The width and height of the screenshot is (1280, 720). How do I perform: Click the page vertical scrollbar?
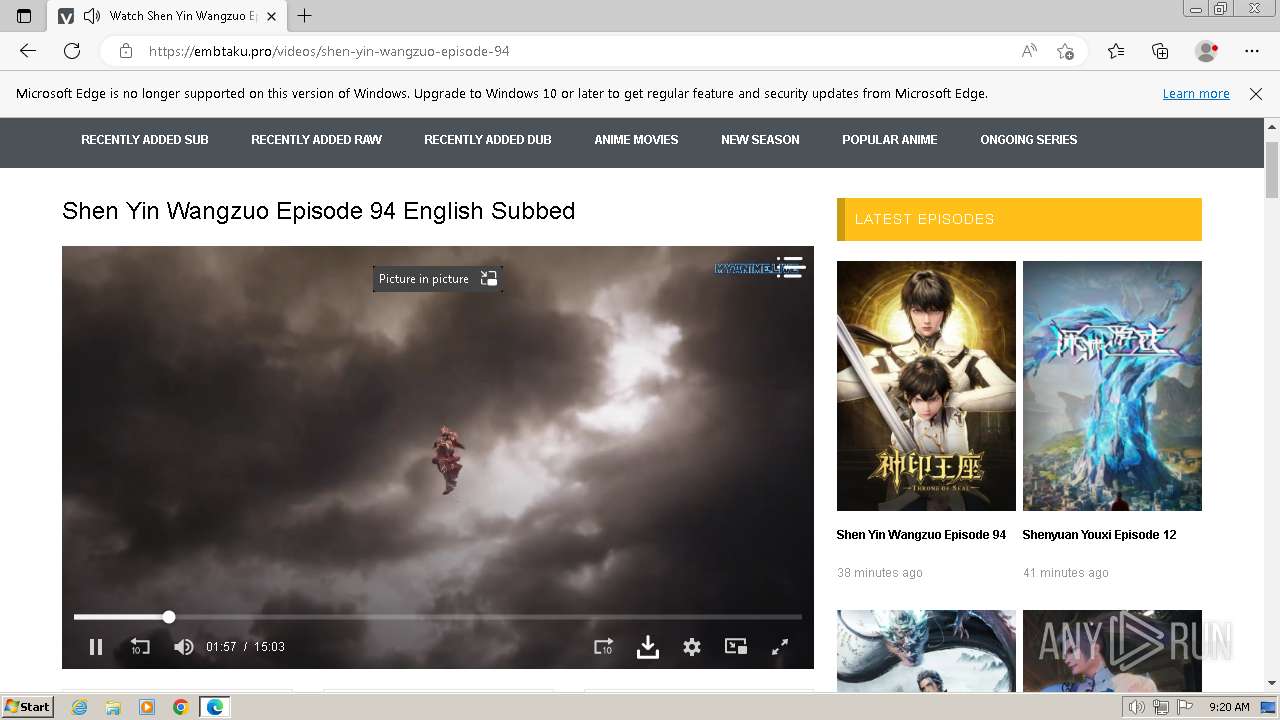1272,170
